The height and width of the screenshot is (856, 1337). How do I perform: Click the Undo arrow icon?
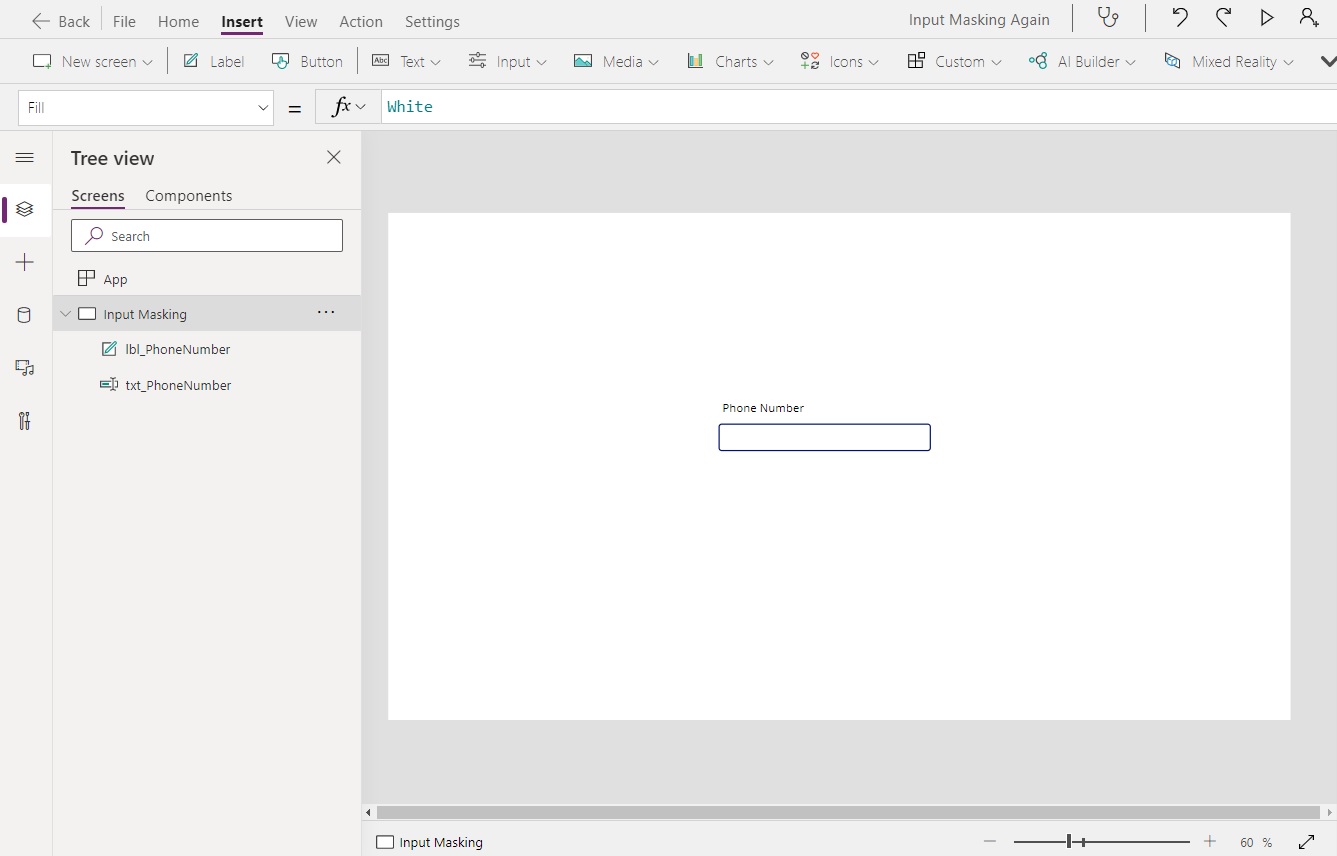pos(1180,18)
